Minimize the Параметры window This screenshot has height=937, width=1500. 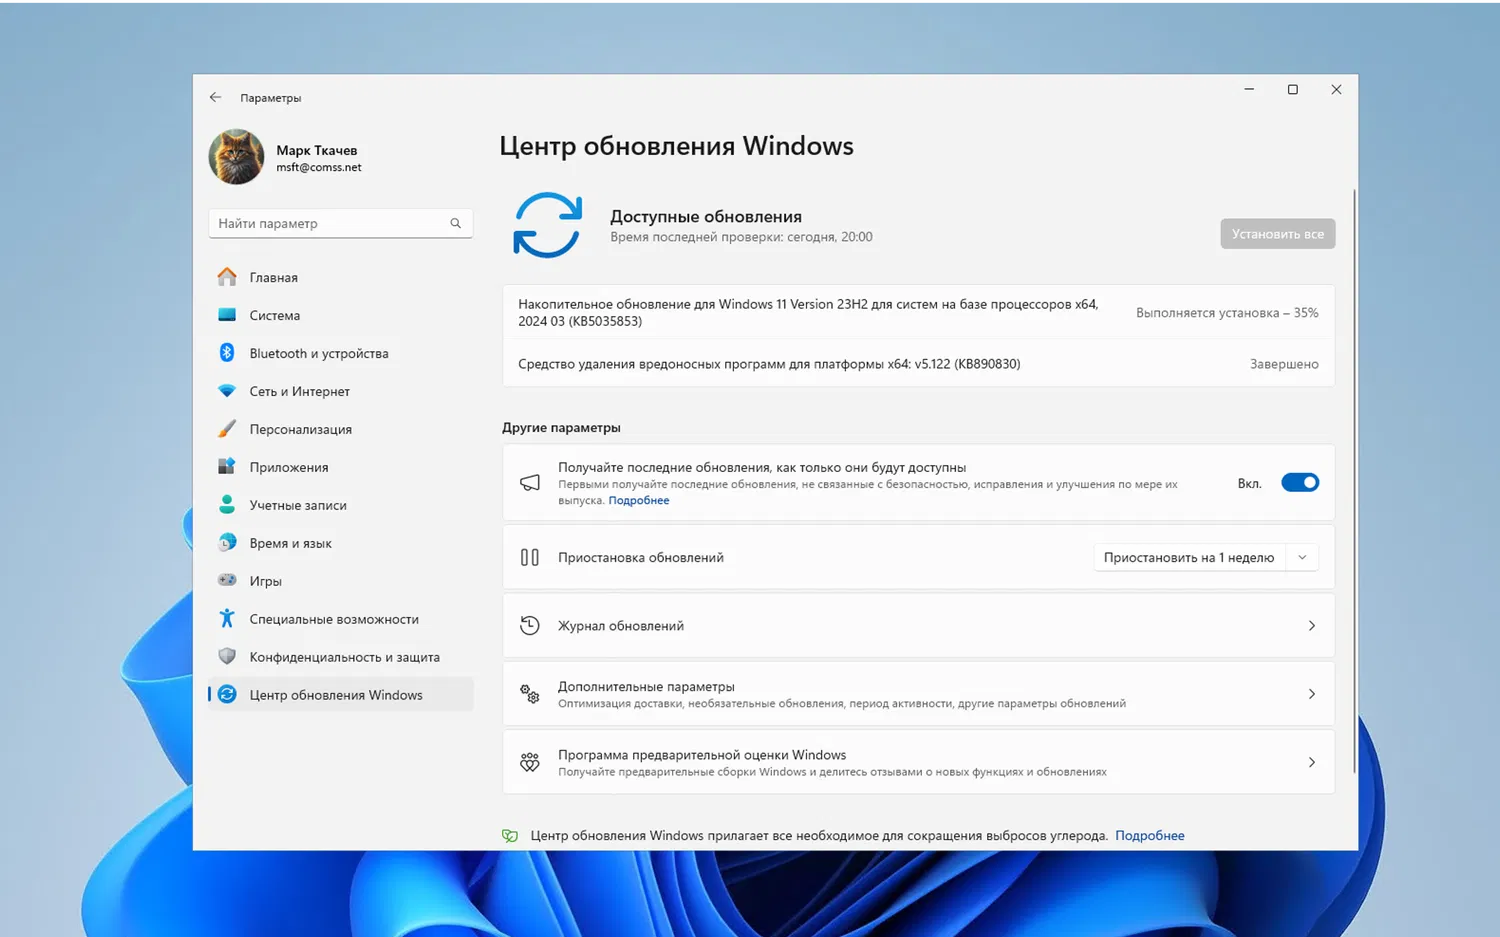pyautogui.click(x=1249, y=89)
